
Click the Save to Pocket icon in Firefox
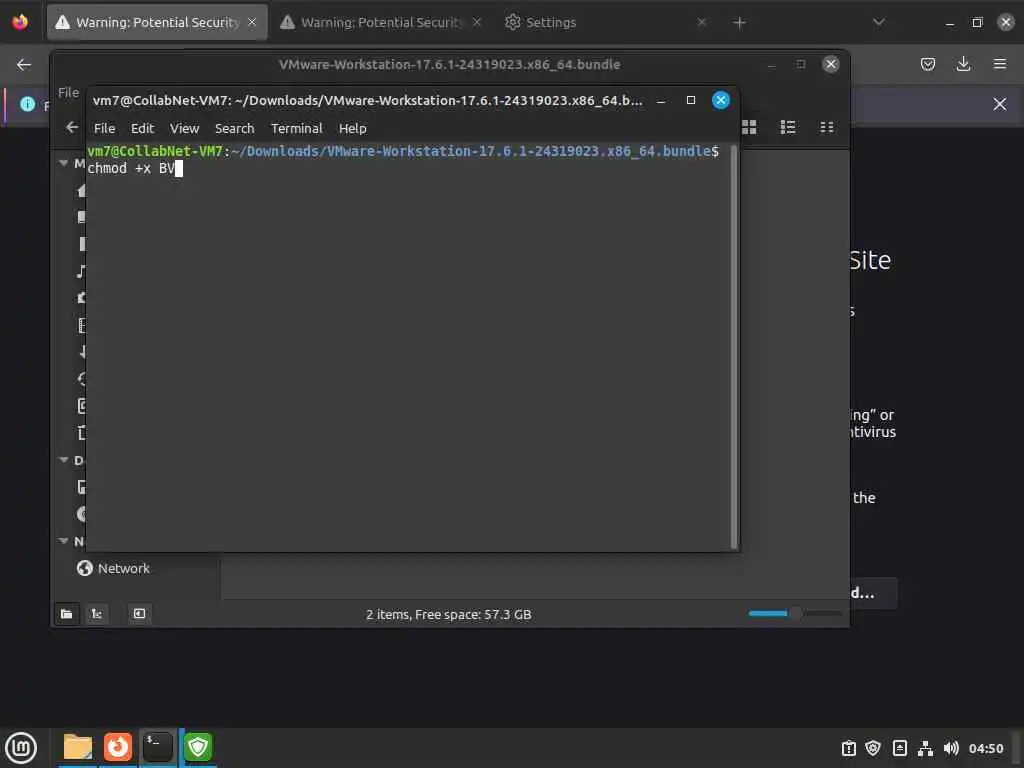(928, 64)
